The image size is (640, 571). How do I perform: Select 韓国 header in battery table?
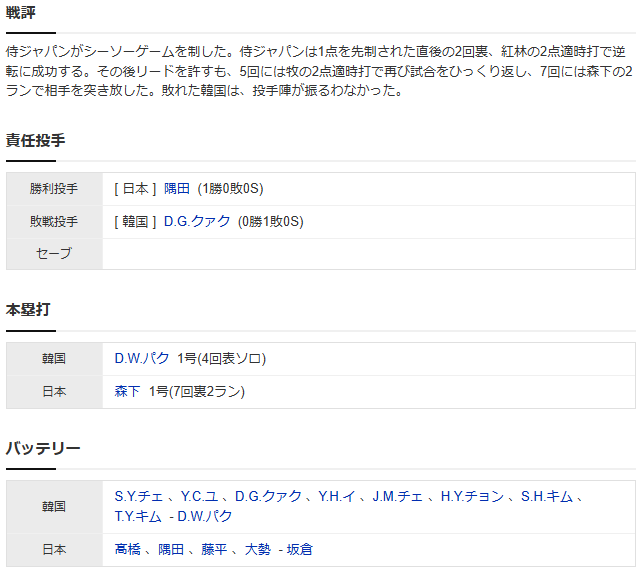pyautogui.click(x=54, y=507)
